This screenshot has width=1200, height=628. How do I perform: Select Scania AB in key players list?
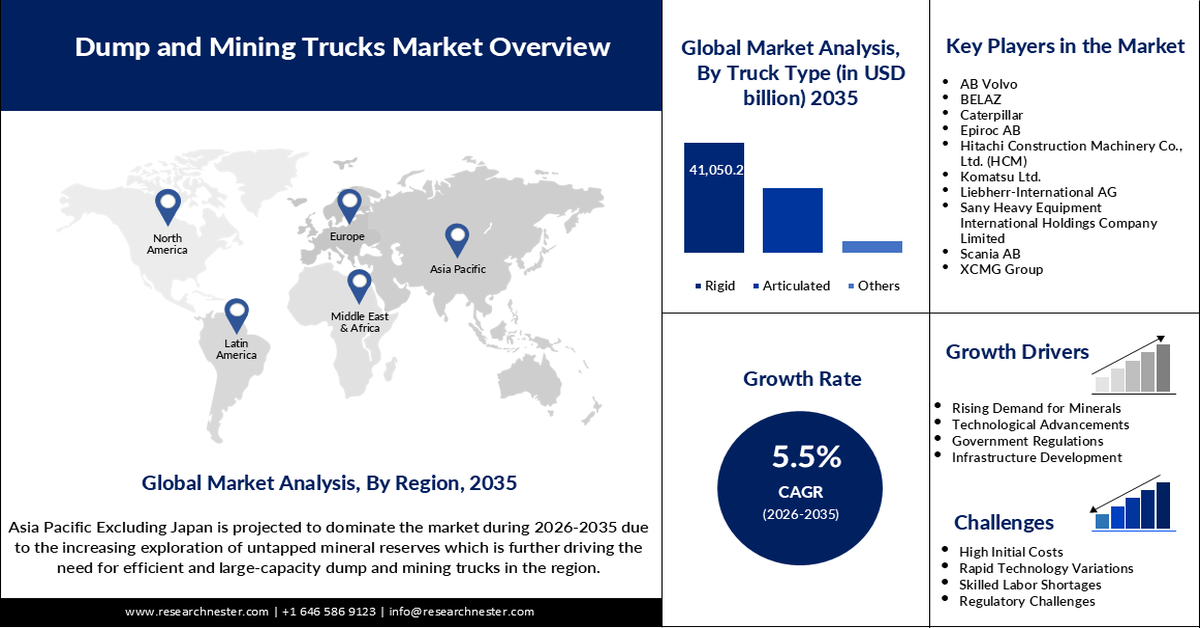point(990,254)
